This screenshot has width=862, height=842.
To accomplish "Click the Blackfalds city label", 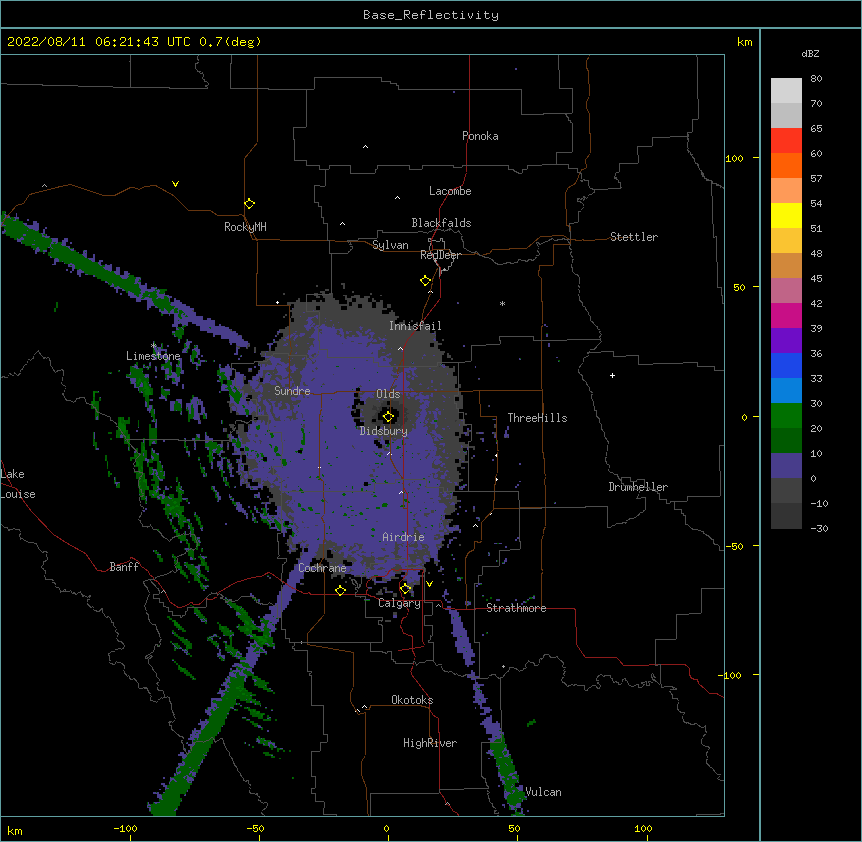I will click(441, 223).
